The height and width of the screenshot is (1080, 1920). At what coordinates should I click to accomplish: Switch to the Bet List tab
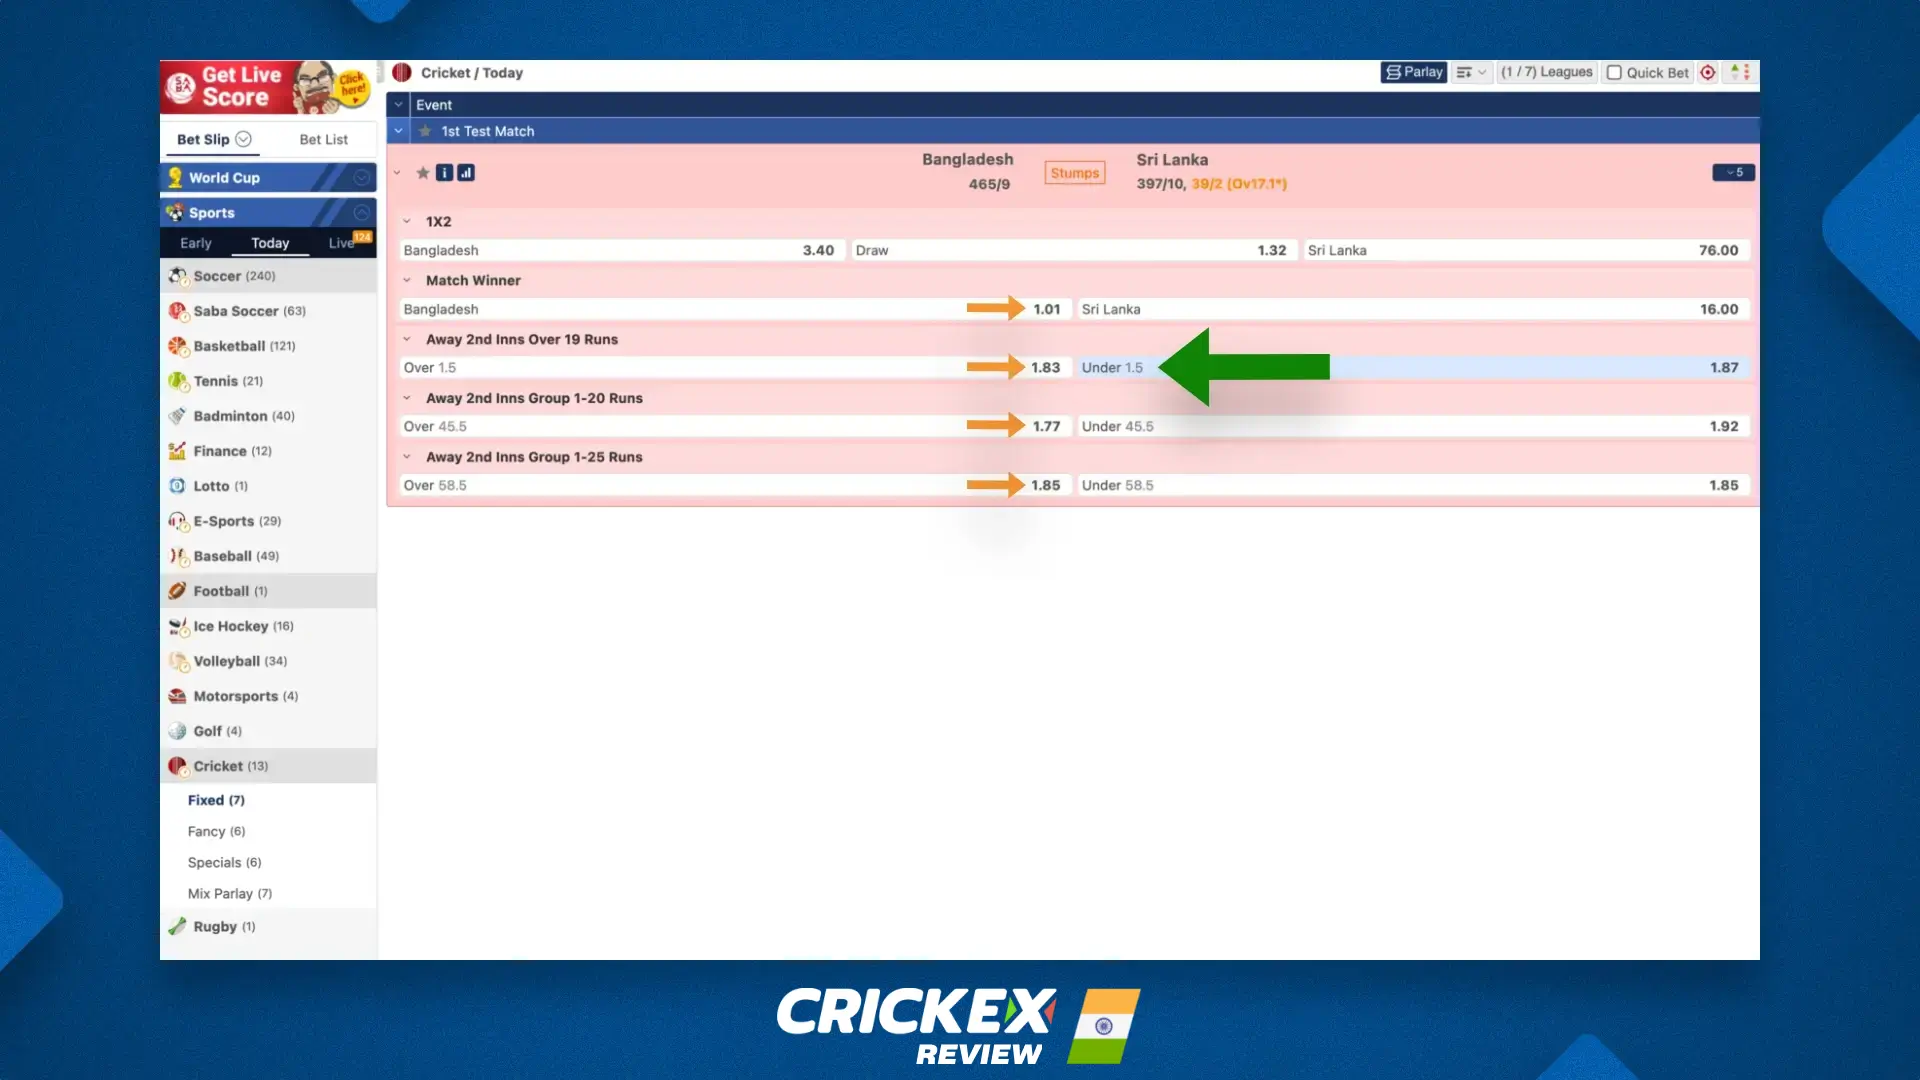pos(322,139)
